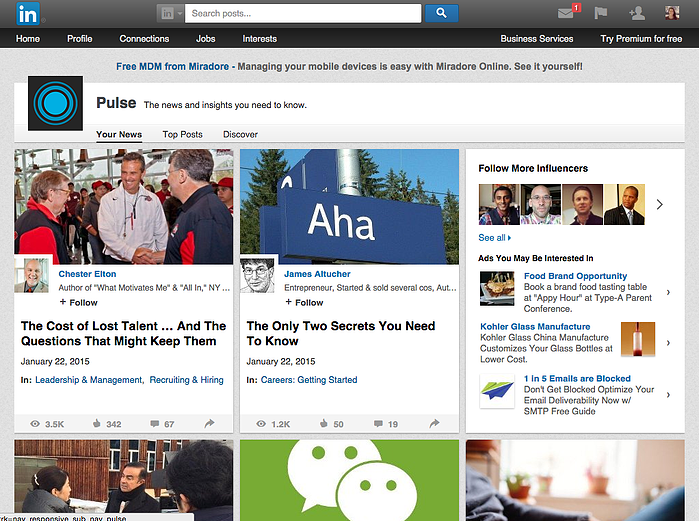
Task: Click Chester Elton's avatar
Action: [32, 275]
